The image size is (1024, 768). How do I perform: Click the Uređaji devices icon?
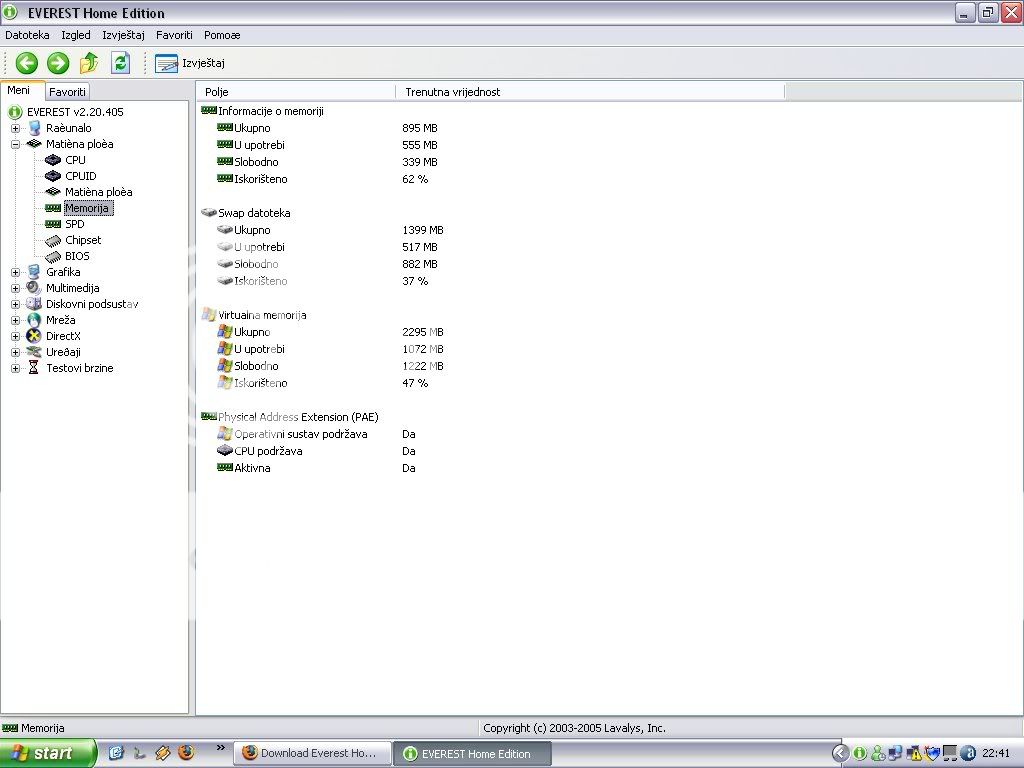click(34, 352)
